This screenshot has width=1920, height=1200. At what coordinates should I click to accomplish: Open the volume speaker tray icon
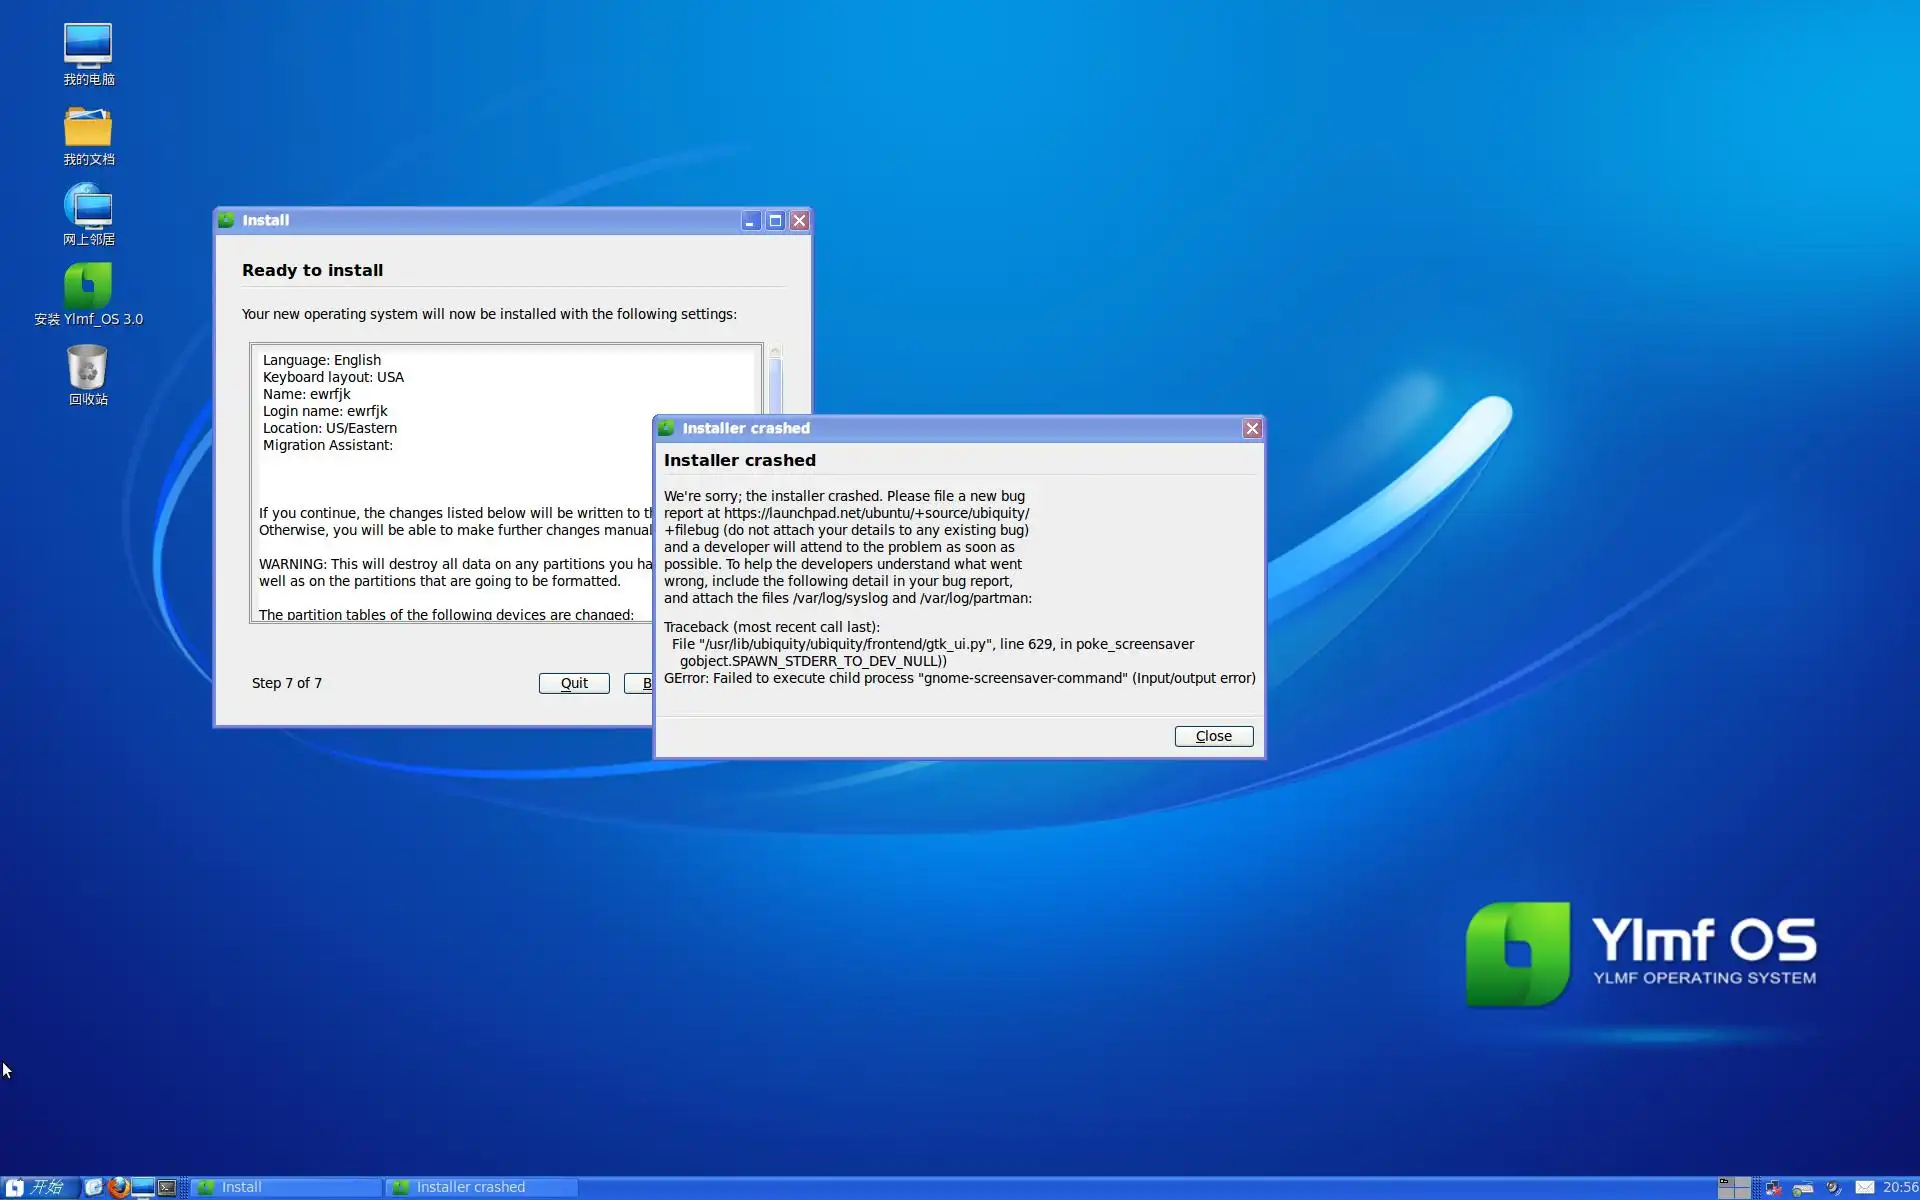point(1834,1187)
